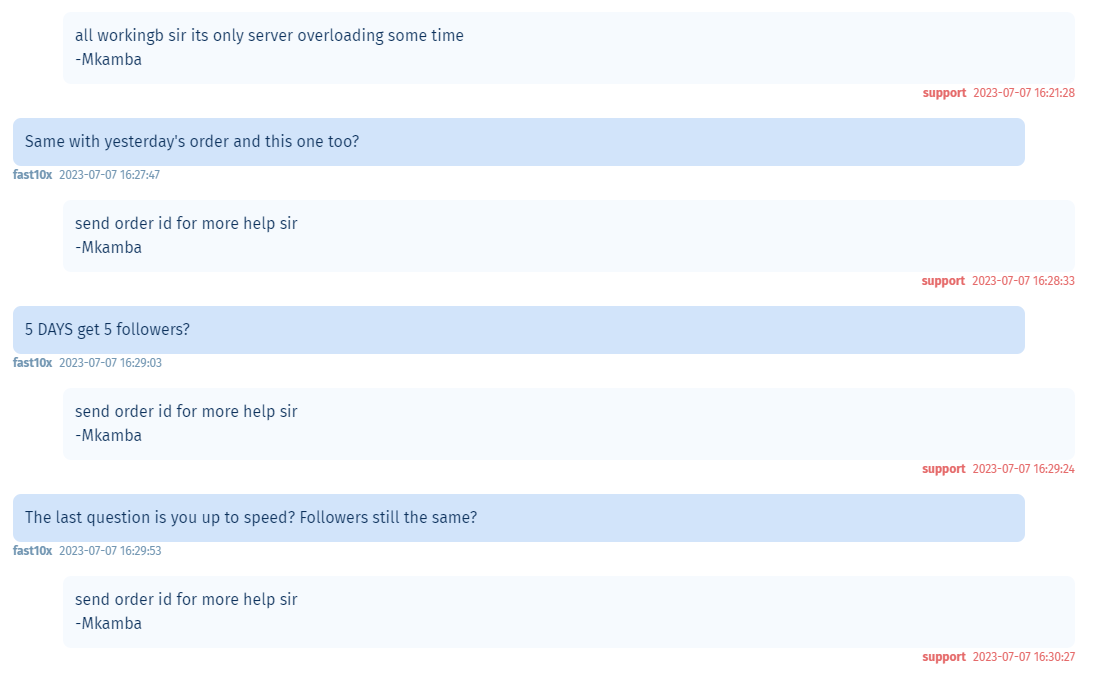This screenshot has width=1093, height=679.
Task: Click the fast10x username at 16:27:47
Action: tap(32, 175)
